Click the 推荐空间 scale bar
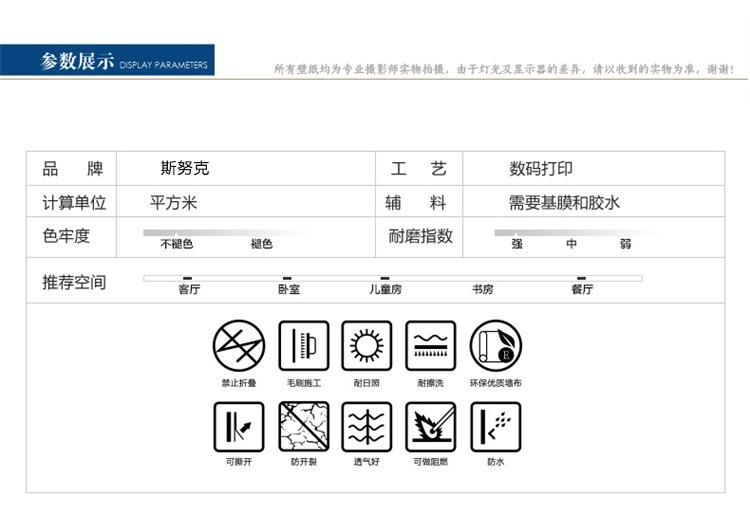 tap(393, 278)
